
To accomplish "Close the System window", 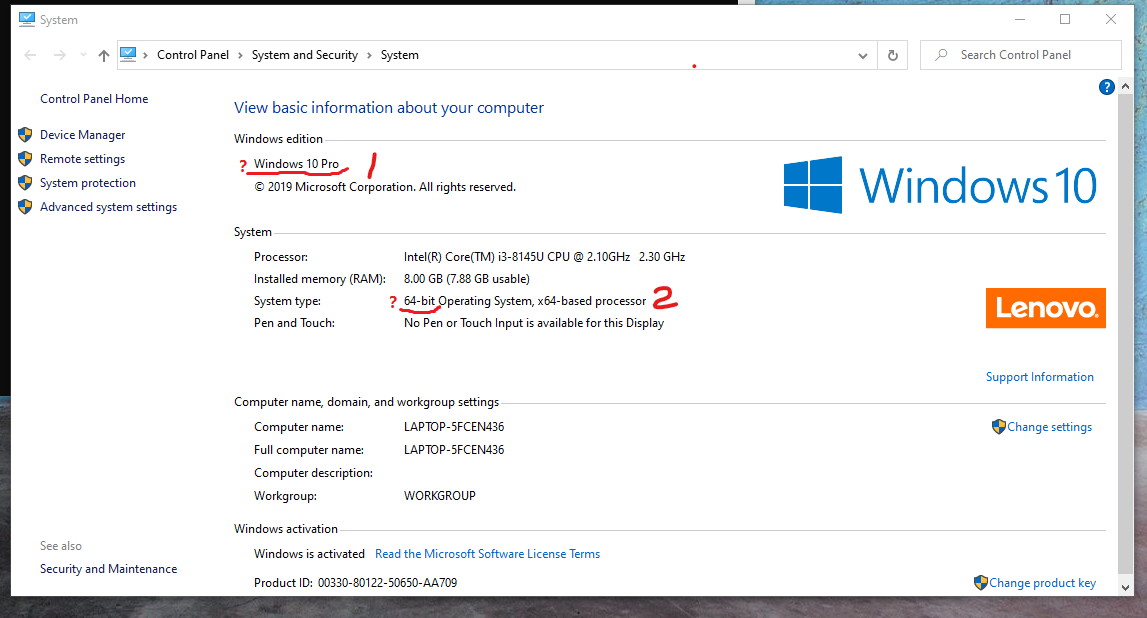I will [x=1110, y=20].
